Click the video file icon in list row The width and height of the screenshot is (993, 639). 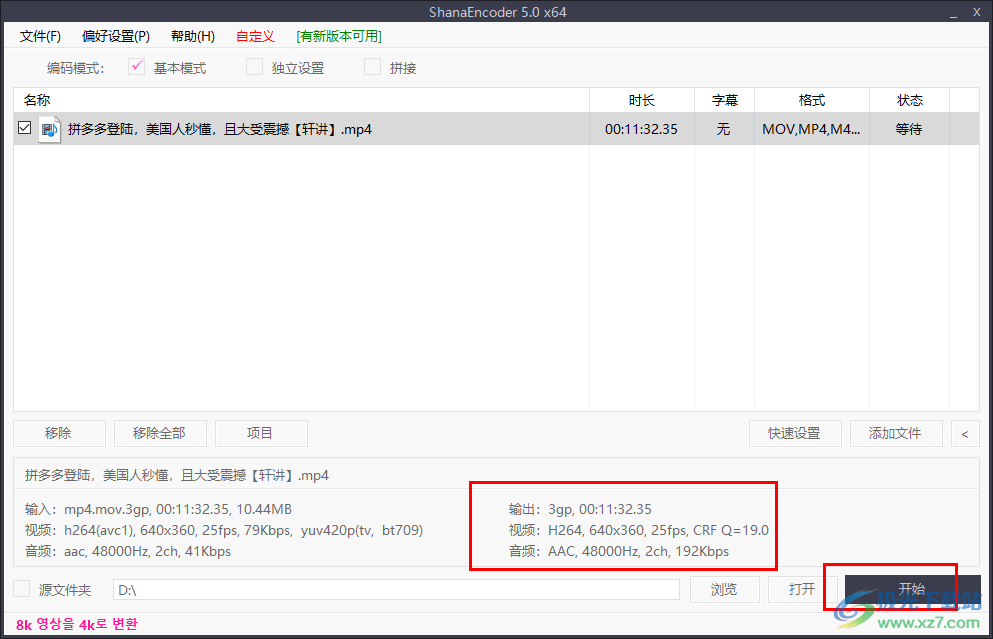tap(49, 129)
